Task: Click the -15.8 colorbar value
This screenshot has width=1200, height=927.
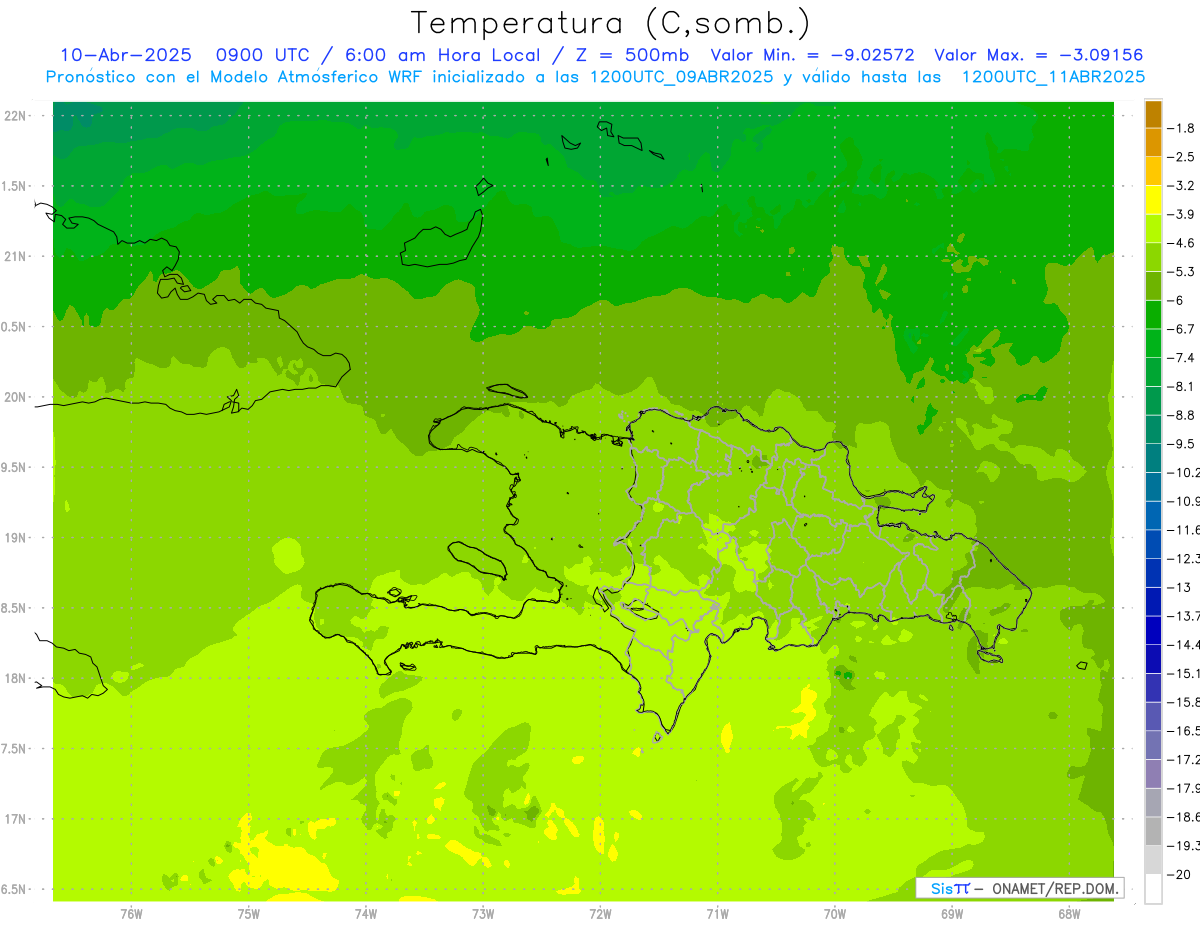Action: tap(1184, 702)
